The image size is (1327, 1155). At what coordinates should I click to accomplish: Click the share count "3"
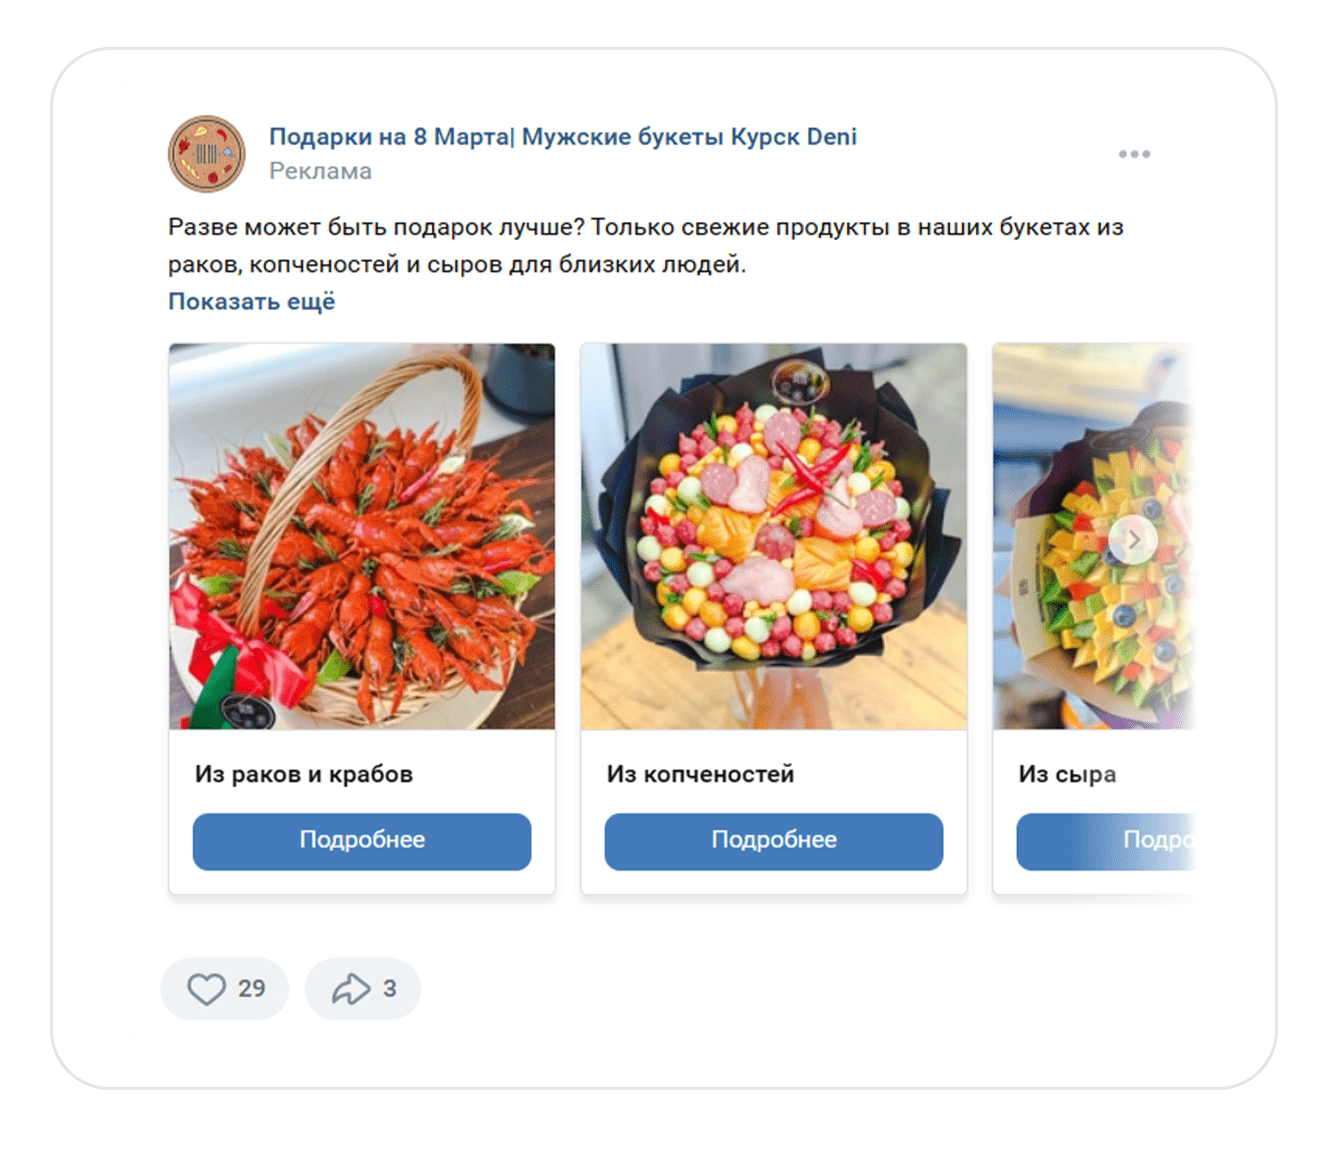coord(390,989)
